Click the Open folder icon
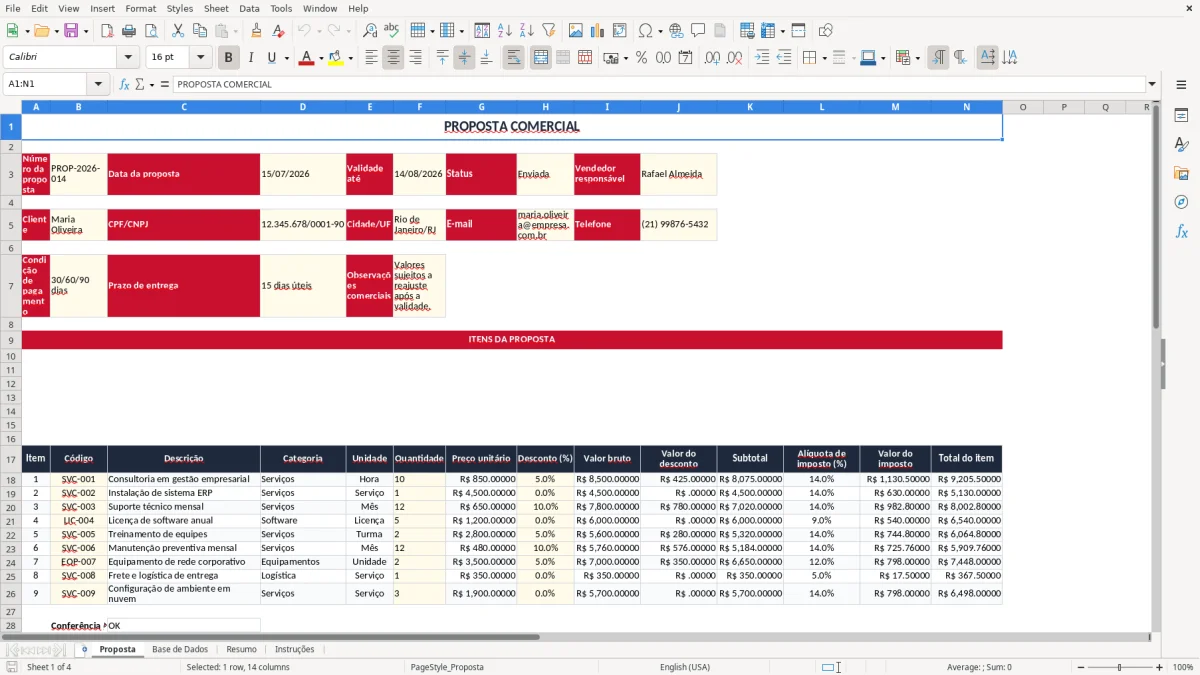This screenshot has height=675, width=1200. tap(41, 31)
